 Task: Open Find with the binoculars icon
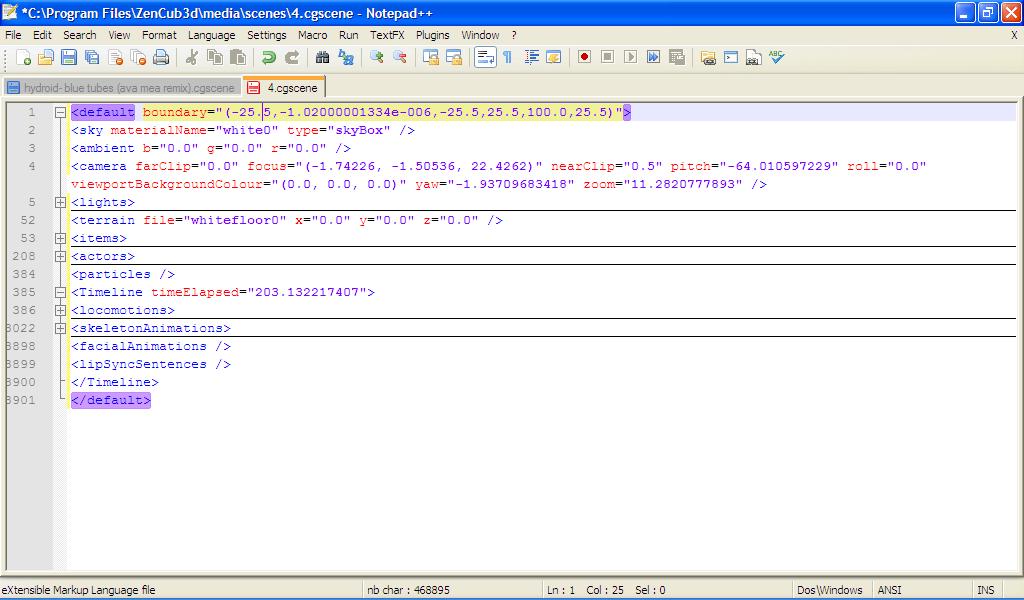tap(323, 58)
